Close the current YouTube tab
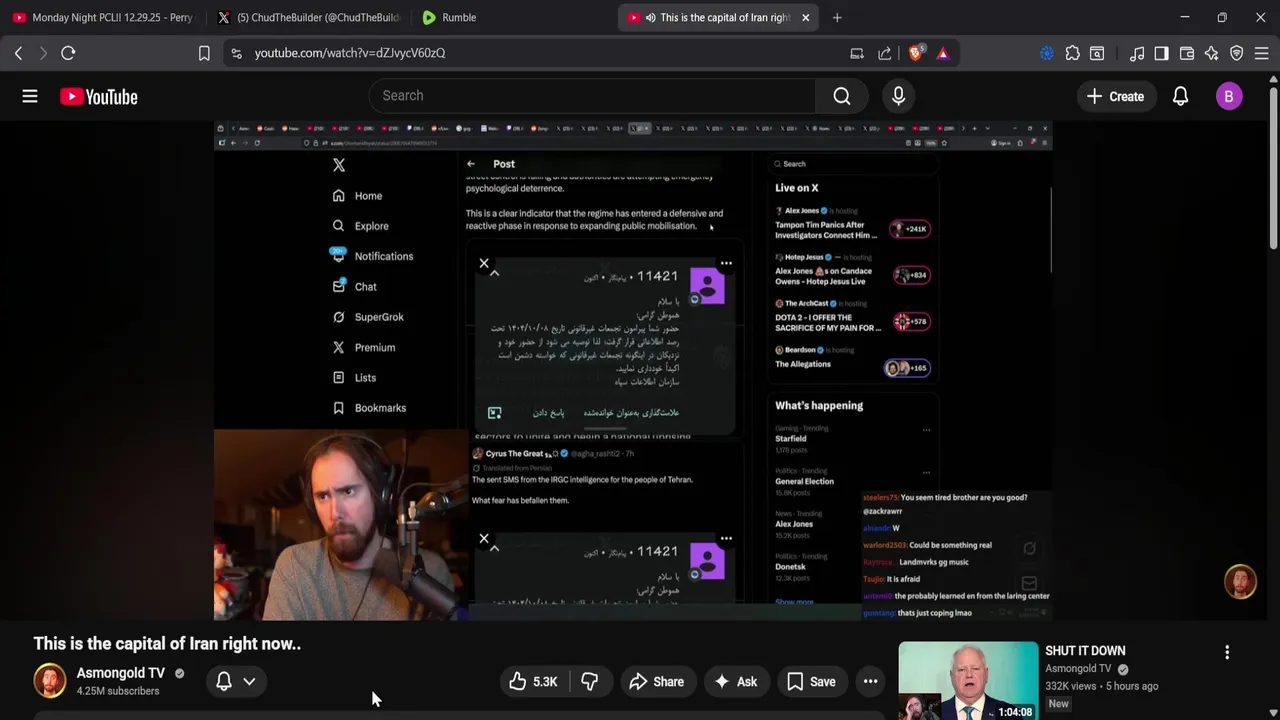This screenshot has height=720, width=1280. [805, 17]
